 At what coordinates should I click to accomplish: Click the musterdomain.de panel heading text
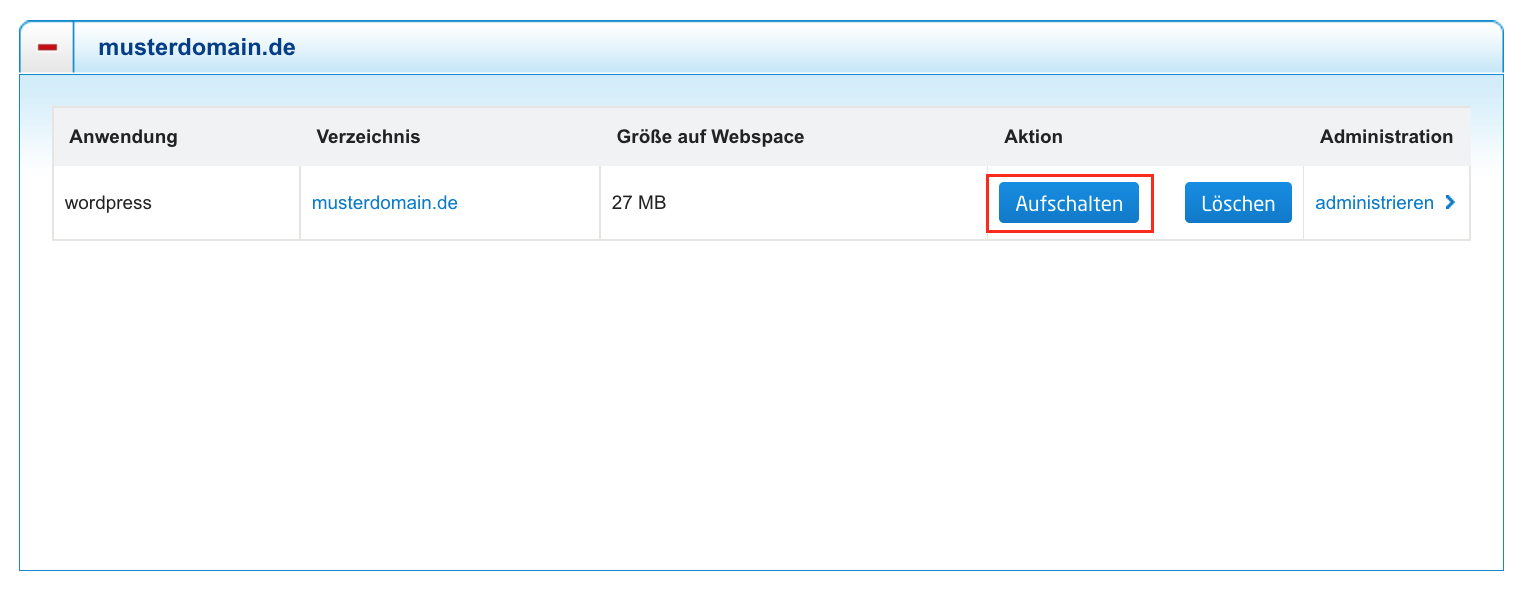coord(196,47)
